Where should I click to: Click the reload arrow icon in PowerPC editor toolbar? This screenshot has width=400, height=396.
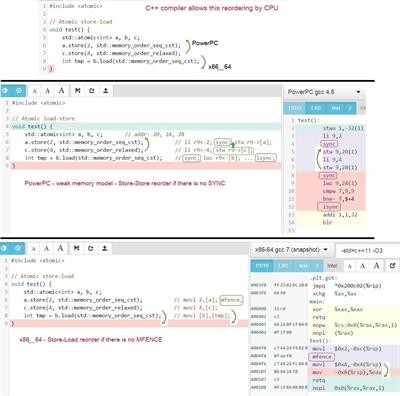pos(92,91)
